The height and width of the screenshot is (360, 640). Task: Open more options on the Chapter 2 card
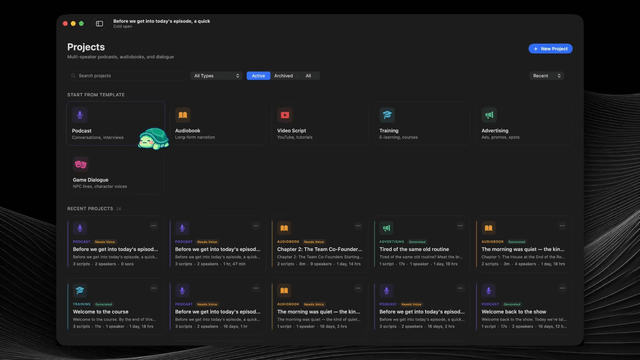(358, 226)
